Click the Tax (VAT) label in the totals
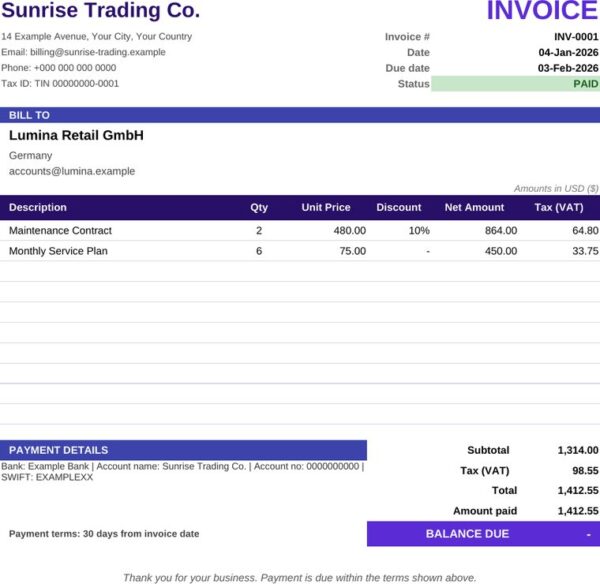This screenshot has height=584, width=600. [485, 470]
